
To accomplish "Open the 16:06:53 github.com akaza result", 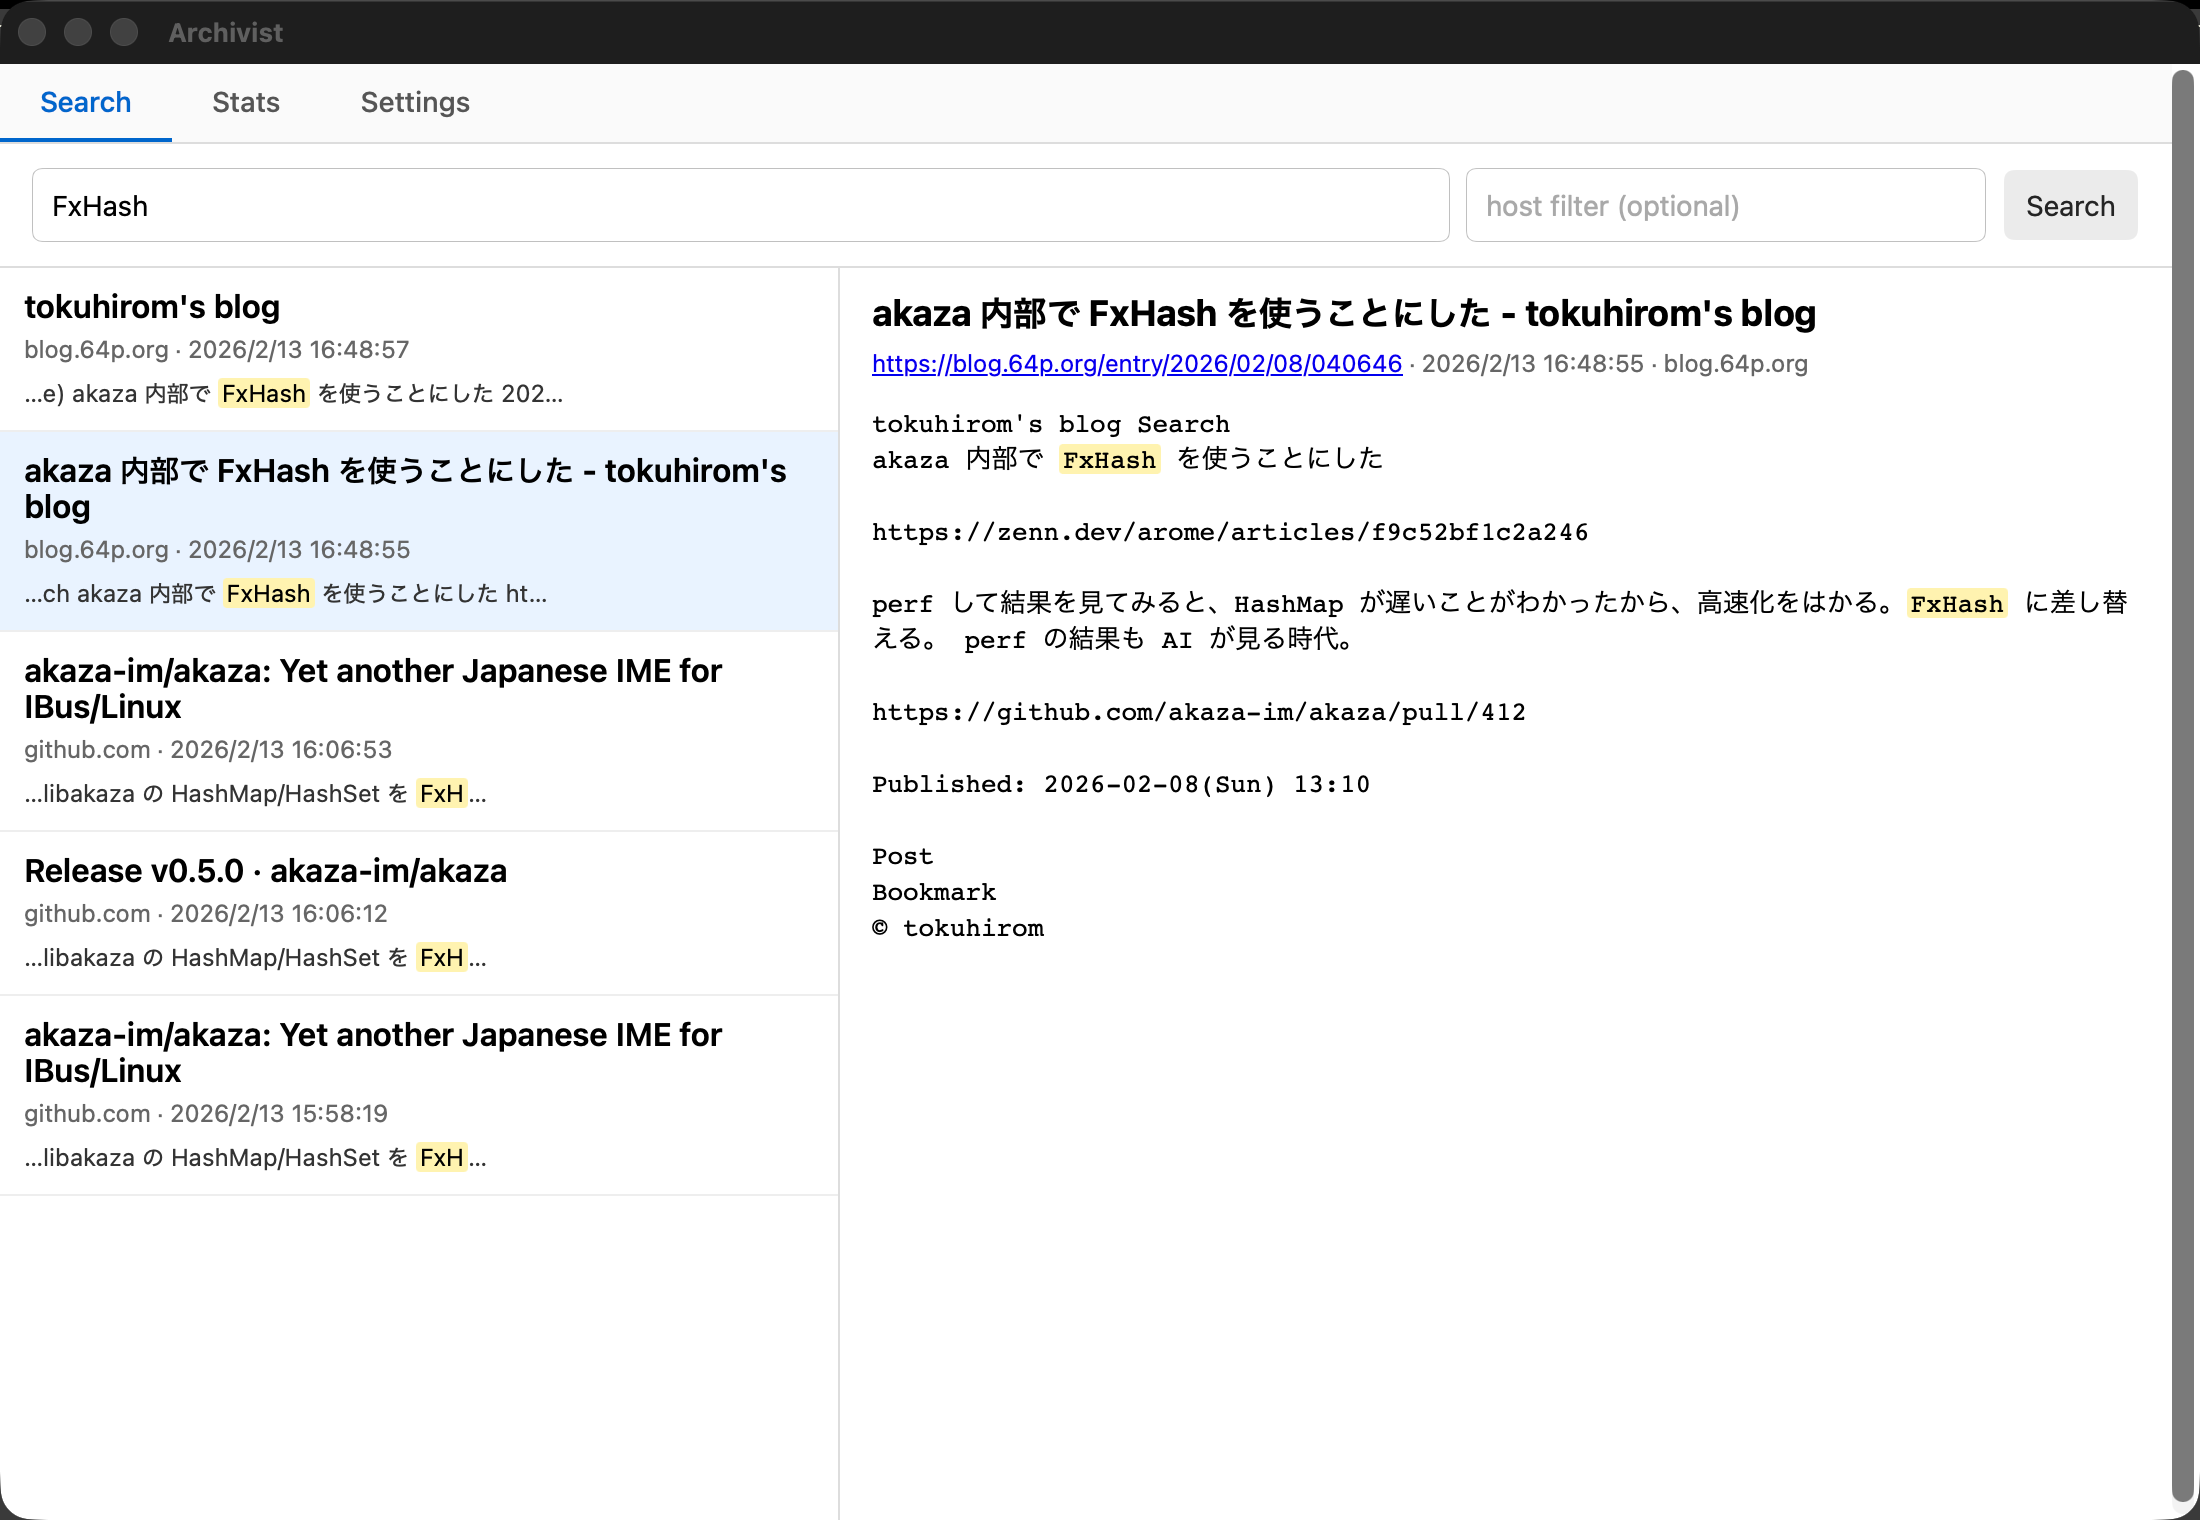I will [418, 730].
